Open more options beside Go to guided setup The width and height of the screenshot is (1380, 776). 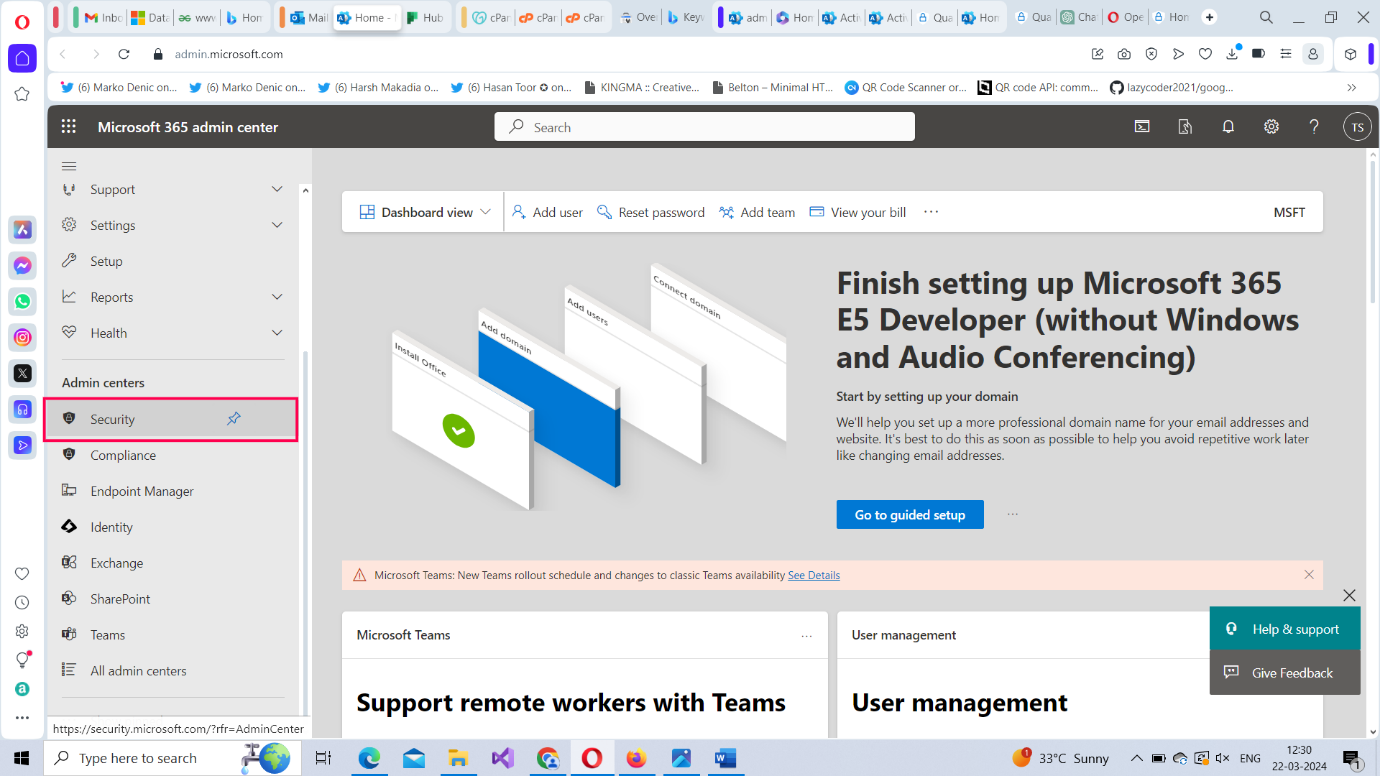1013,515
